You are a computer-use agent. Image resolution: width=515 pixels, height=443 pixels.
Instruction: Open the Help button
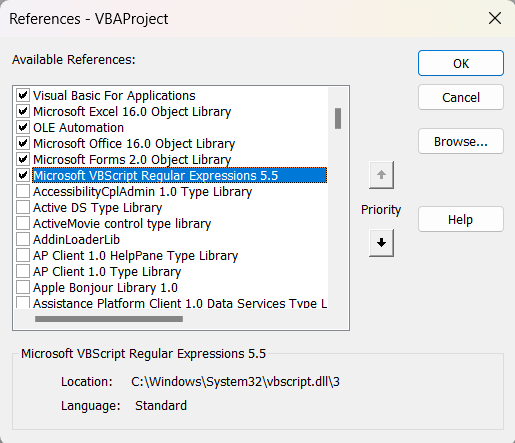461,219
